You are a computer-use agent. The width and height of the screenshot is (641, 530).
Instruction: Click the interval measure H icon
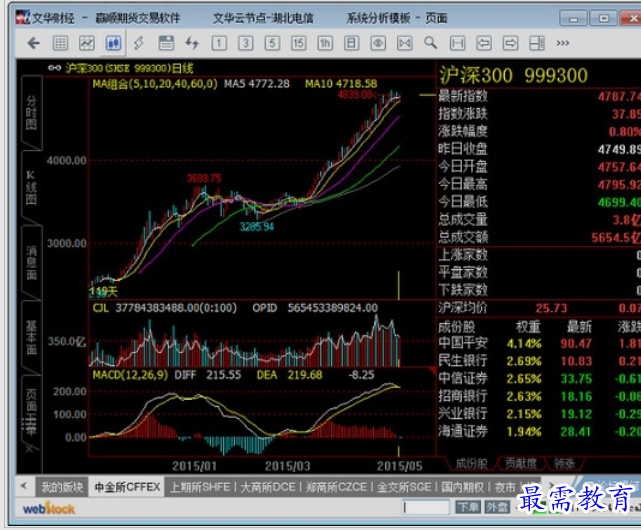pyautogui.click(x=457, y=43)
